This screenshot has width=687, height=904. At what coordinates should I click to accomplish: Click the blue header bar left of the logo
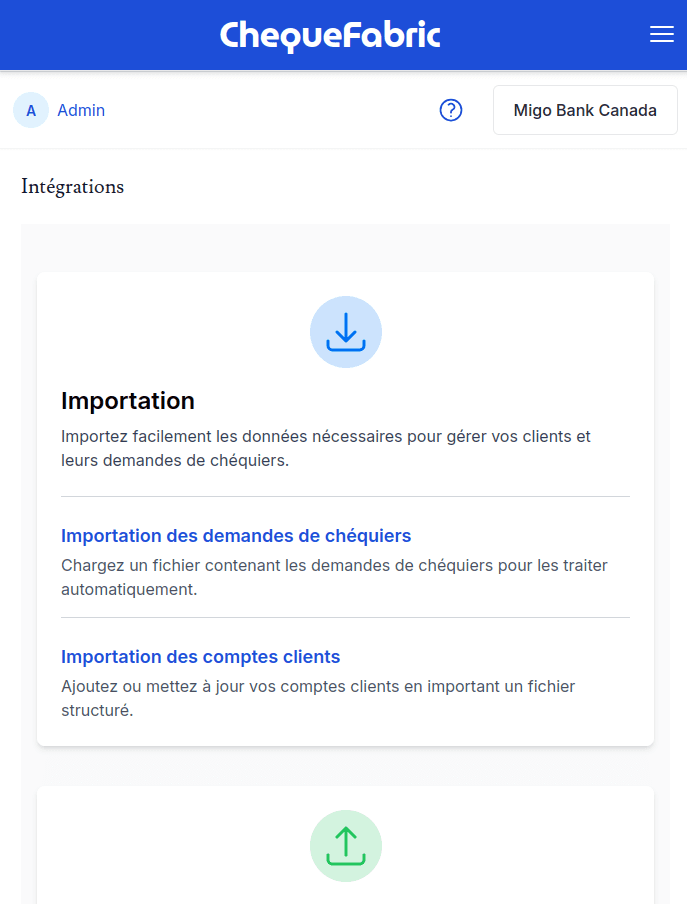pos(100,35)
